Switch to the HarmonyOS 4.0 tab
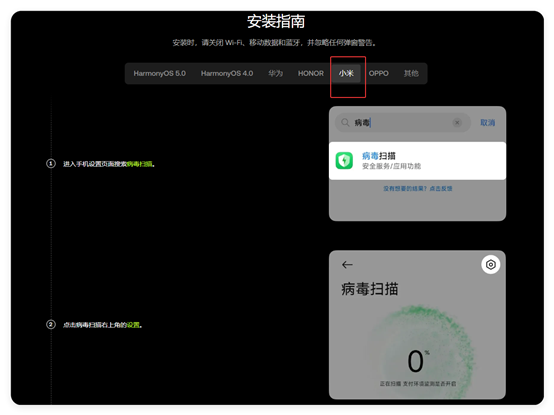 227,73
